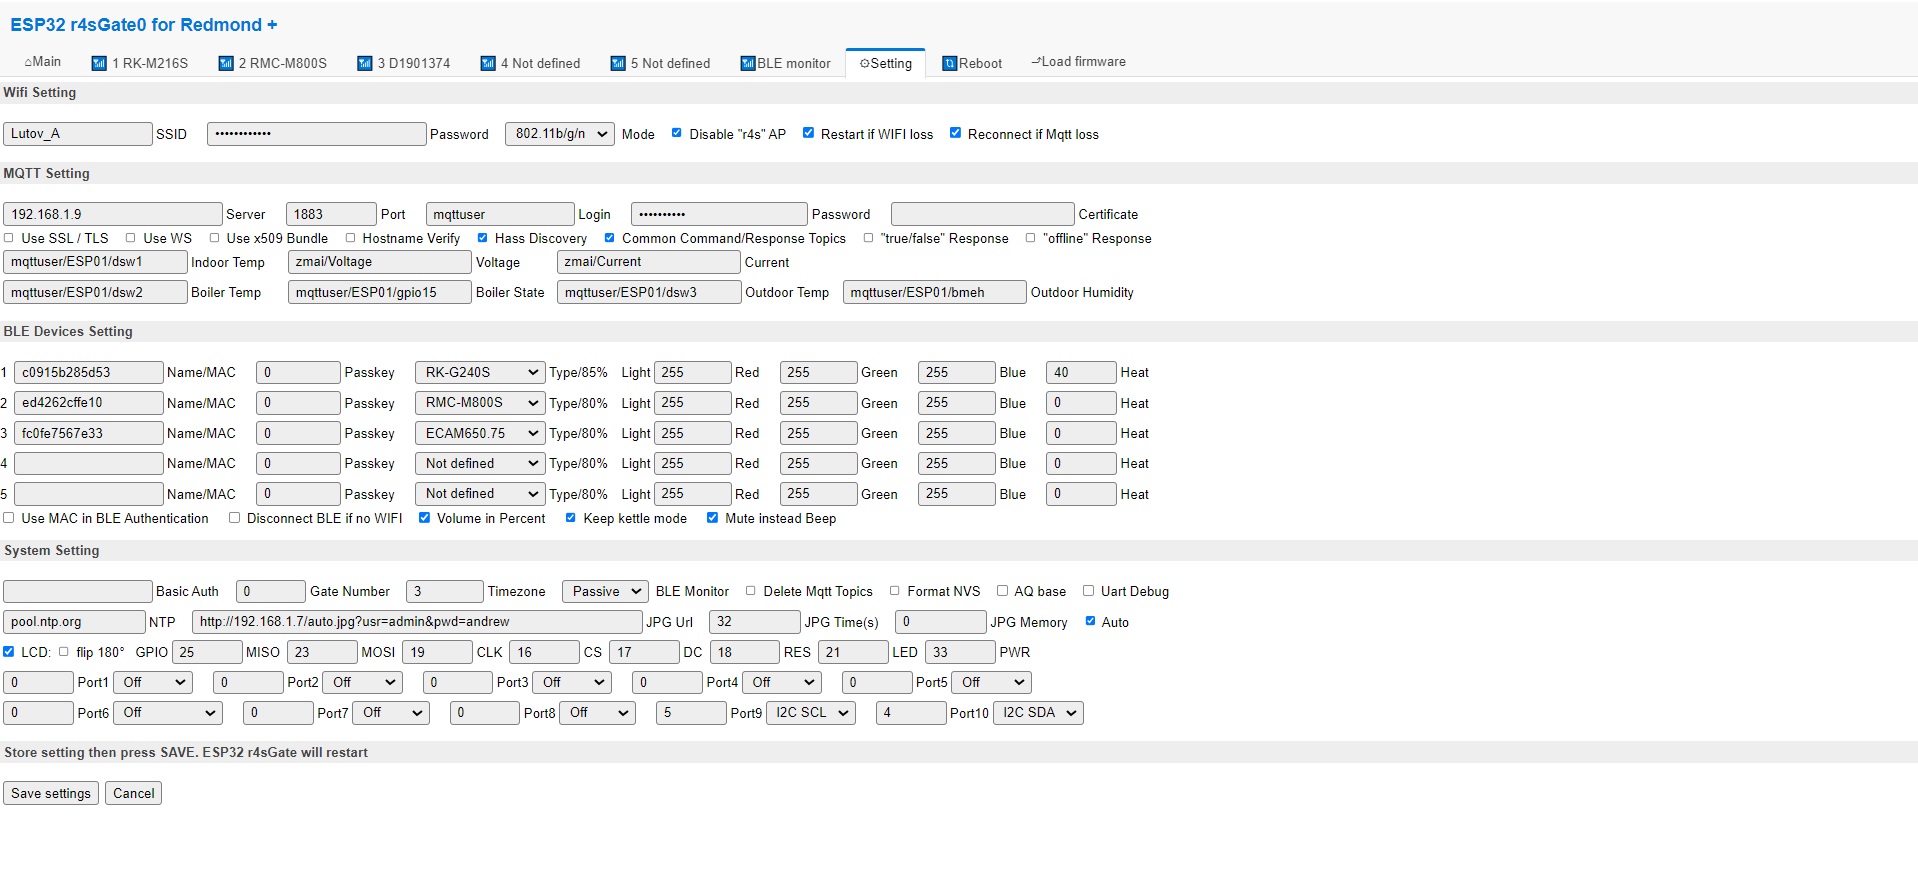Viewport: 1918px width, 869px height.
Task: Toggle Restart if WIFI loss checkbox
Action: [808, 133]
